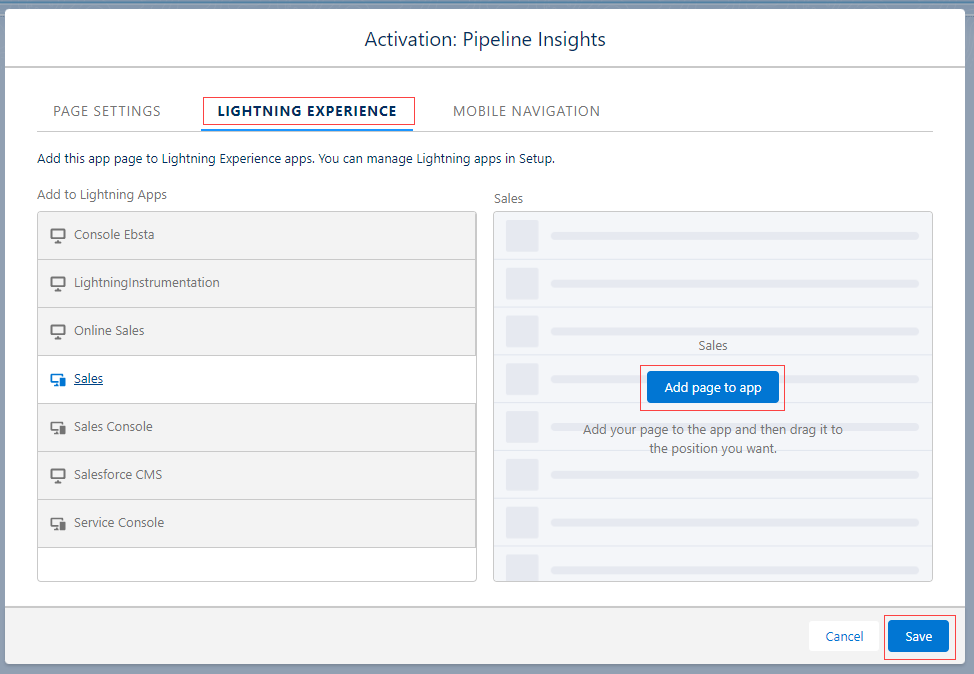Click the Sales Console device icon

pos(58,427)
